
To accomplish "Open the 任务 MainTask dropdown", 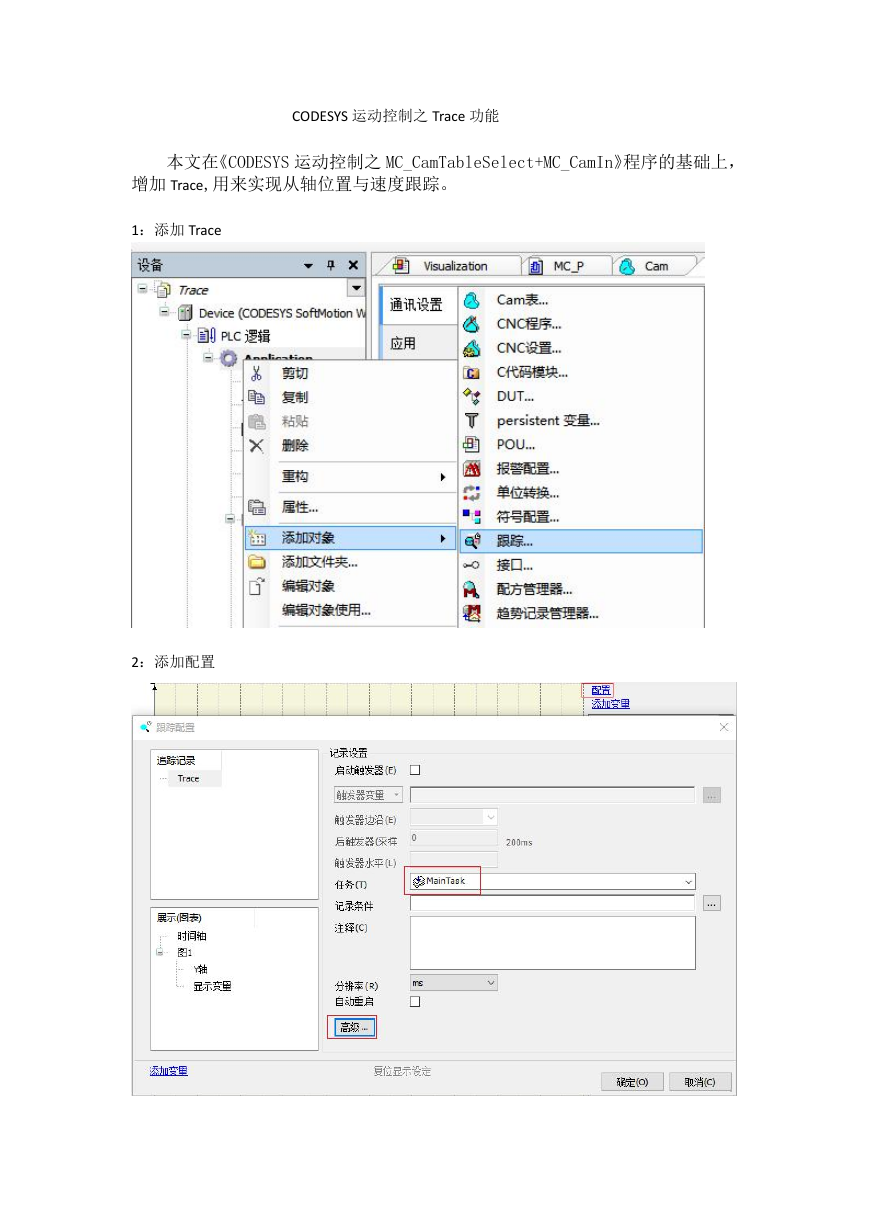I will coord(689,882).
